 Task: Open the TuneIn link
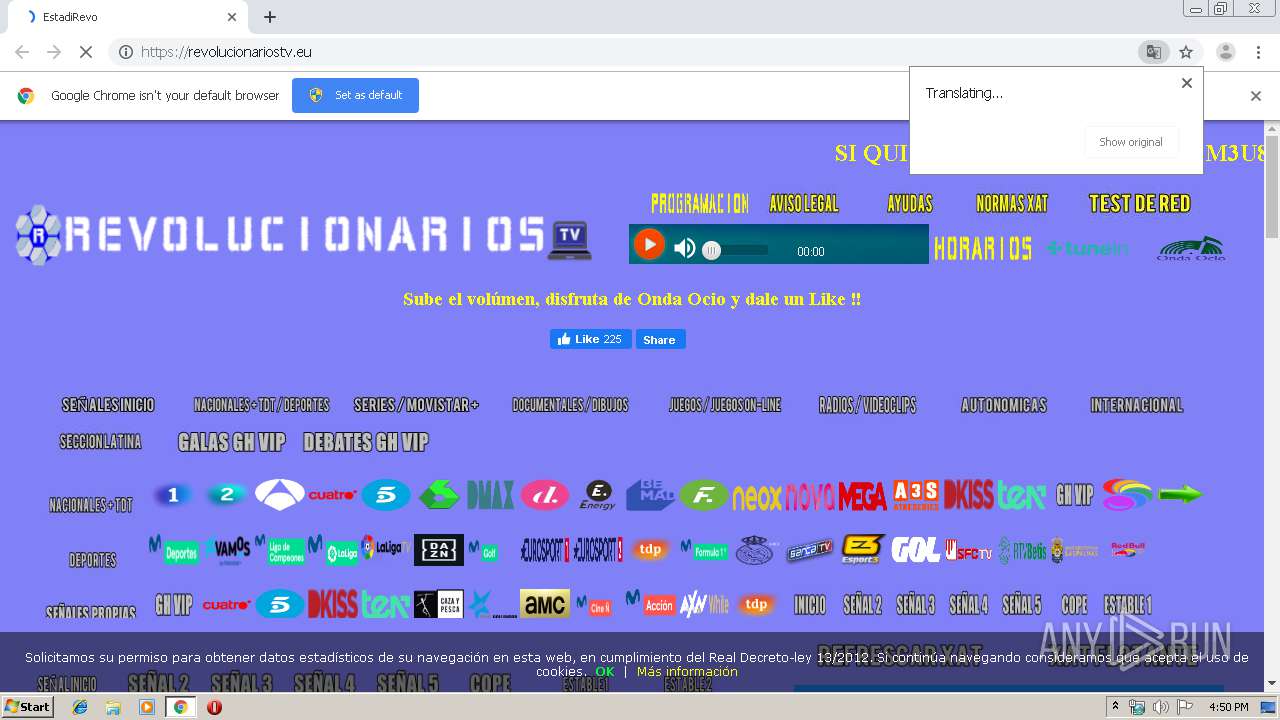coord(1088,248)
